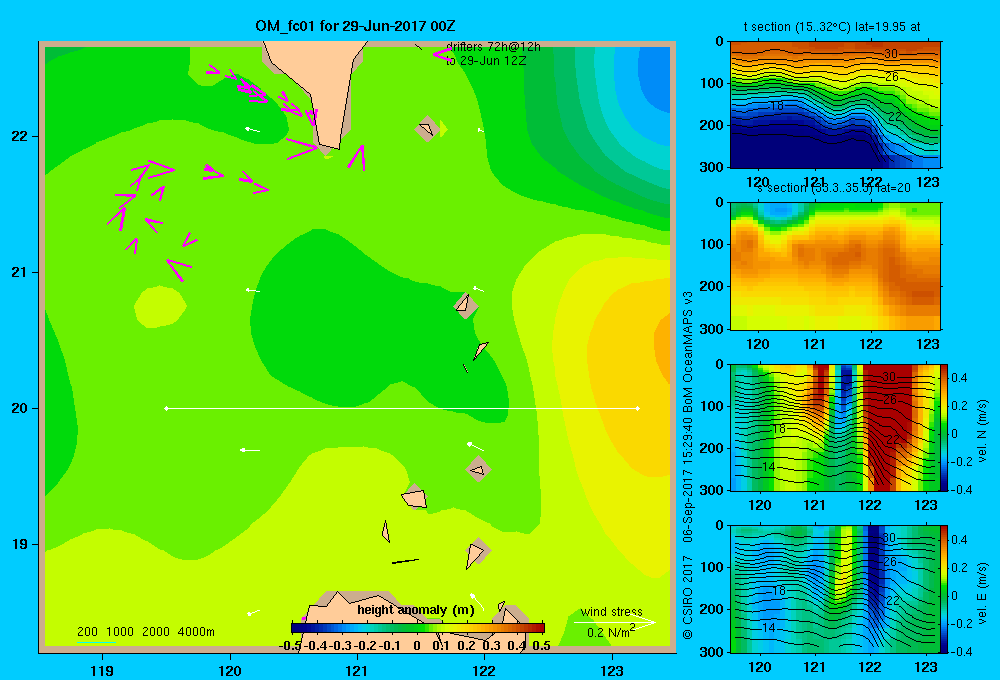Click the magenta drifter legend arrow beside "drifters"

pyautogui.click(x=442, y=54)
